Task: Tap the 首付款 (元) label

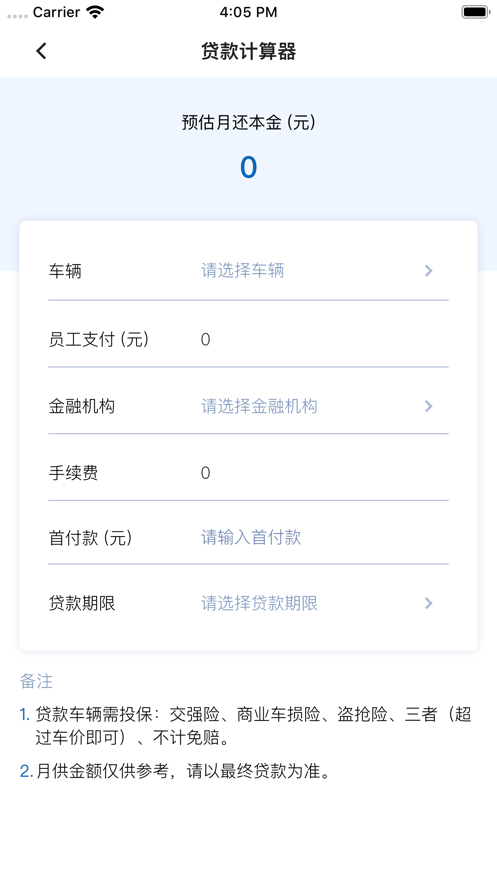Action: tap(90, 537)
